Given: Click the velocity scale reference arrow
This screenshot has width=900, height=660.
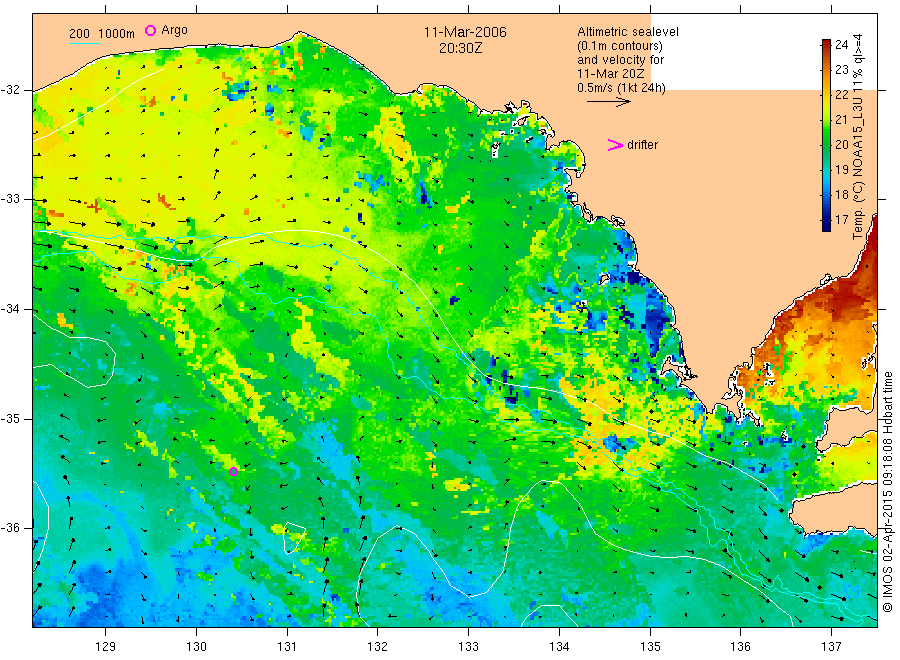Looking at the screenshot, I should 608,102.
